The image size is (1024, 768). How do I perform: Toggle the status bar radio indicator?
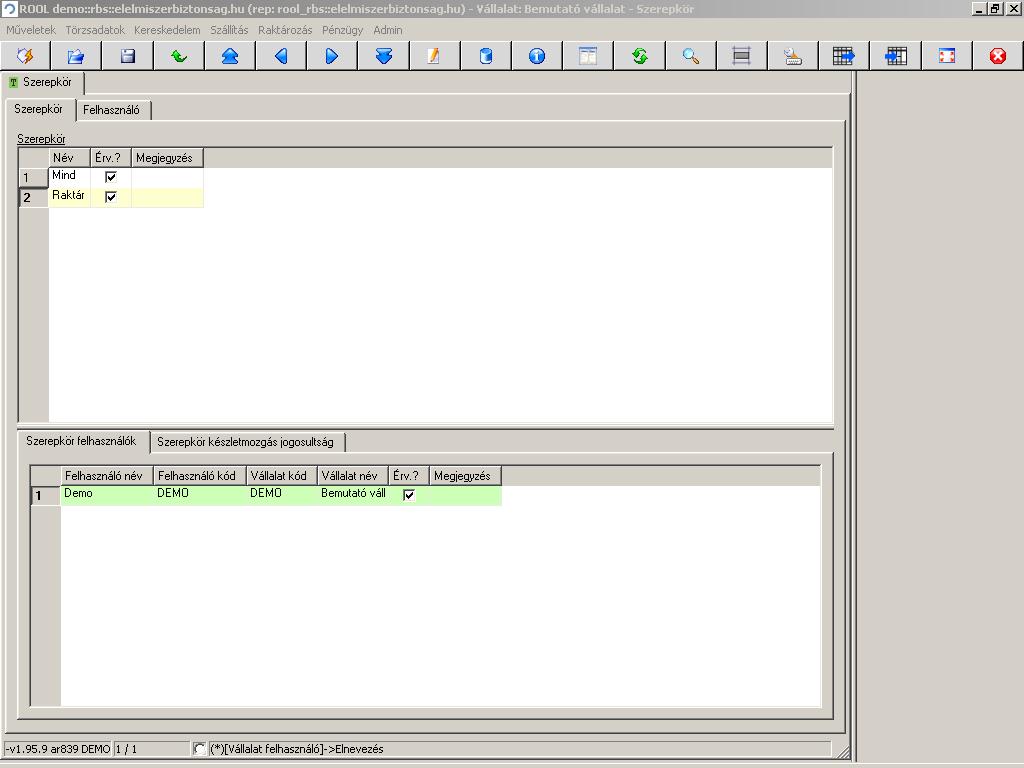tap(199, 748)
